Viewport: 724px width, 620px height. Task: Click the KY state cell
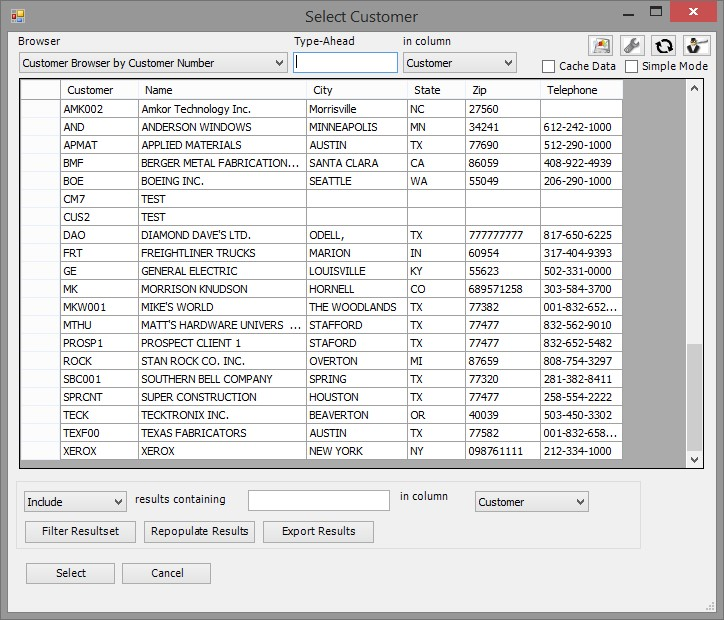[x=436, y=271]
